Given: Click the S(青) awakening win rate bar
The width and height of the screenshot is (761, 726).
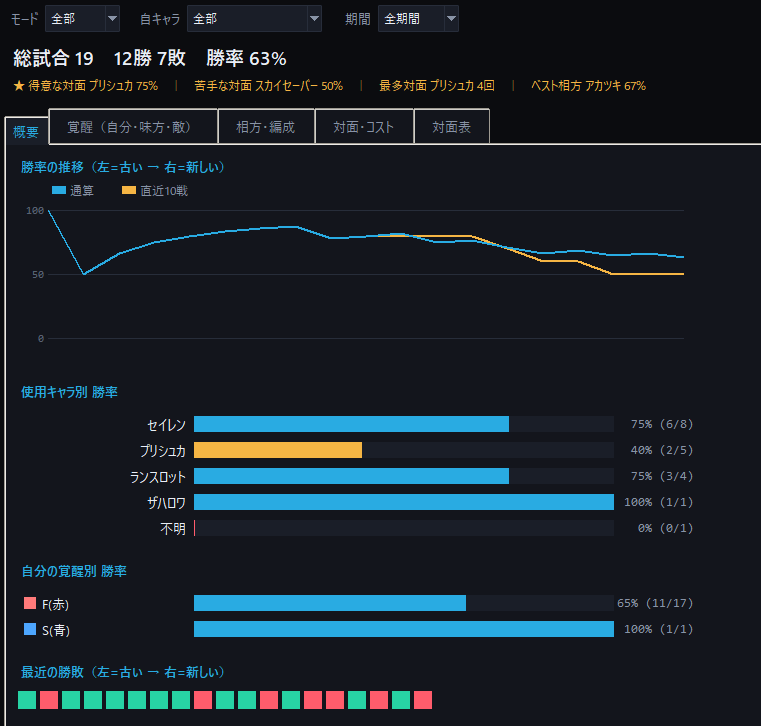Looking at the screenshot, I should pyautogui.click(x=404, y=629).
